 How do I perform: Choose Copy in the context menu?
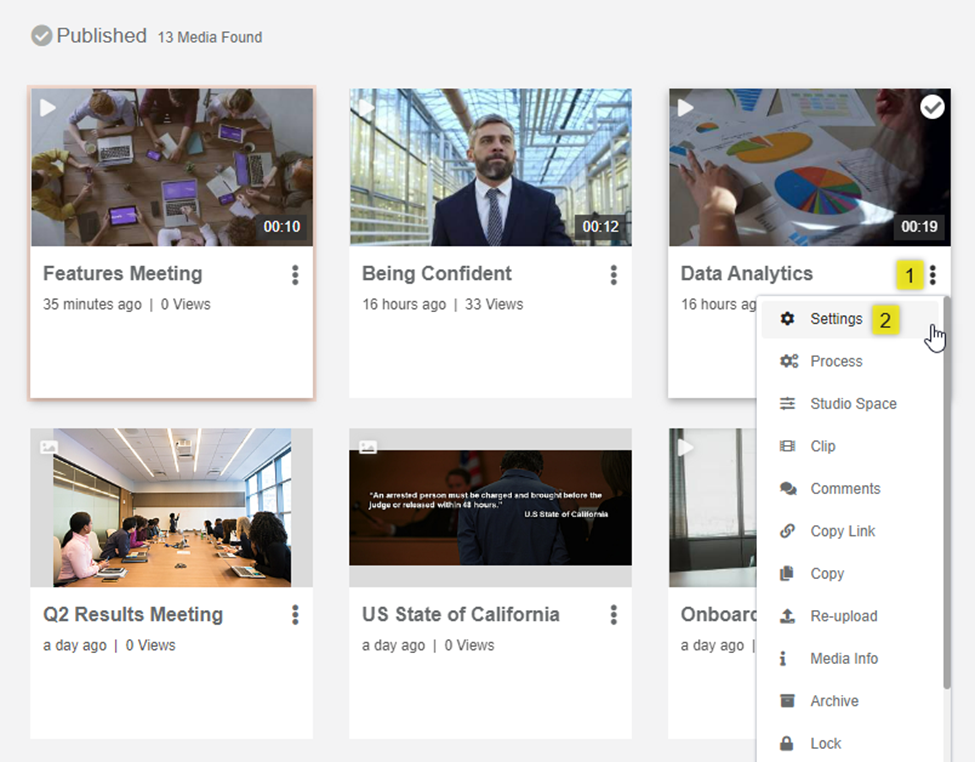(827, 574)
